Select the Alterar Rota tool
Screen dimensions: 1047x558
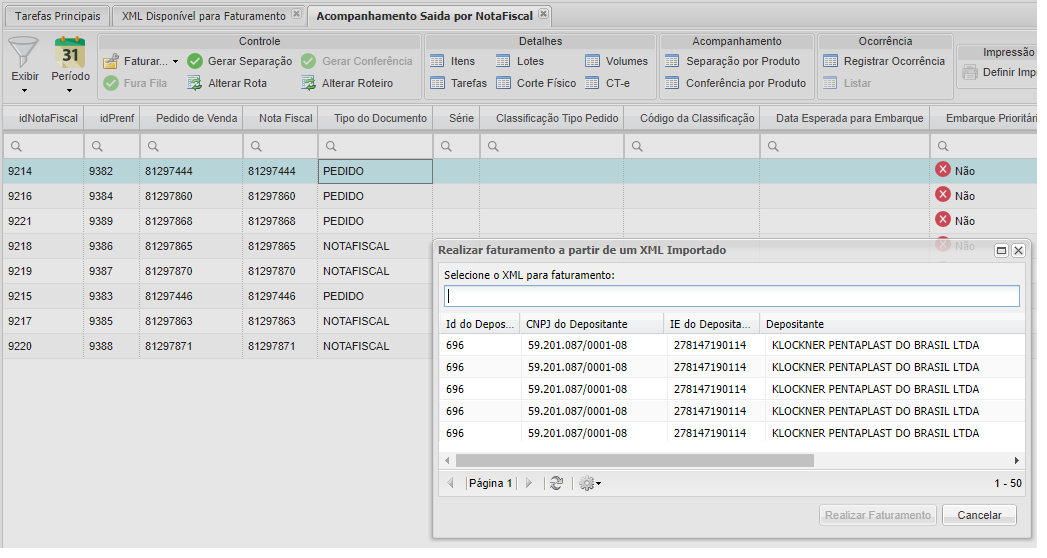pos(195,83)
